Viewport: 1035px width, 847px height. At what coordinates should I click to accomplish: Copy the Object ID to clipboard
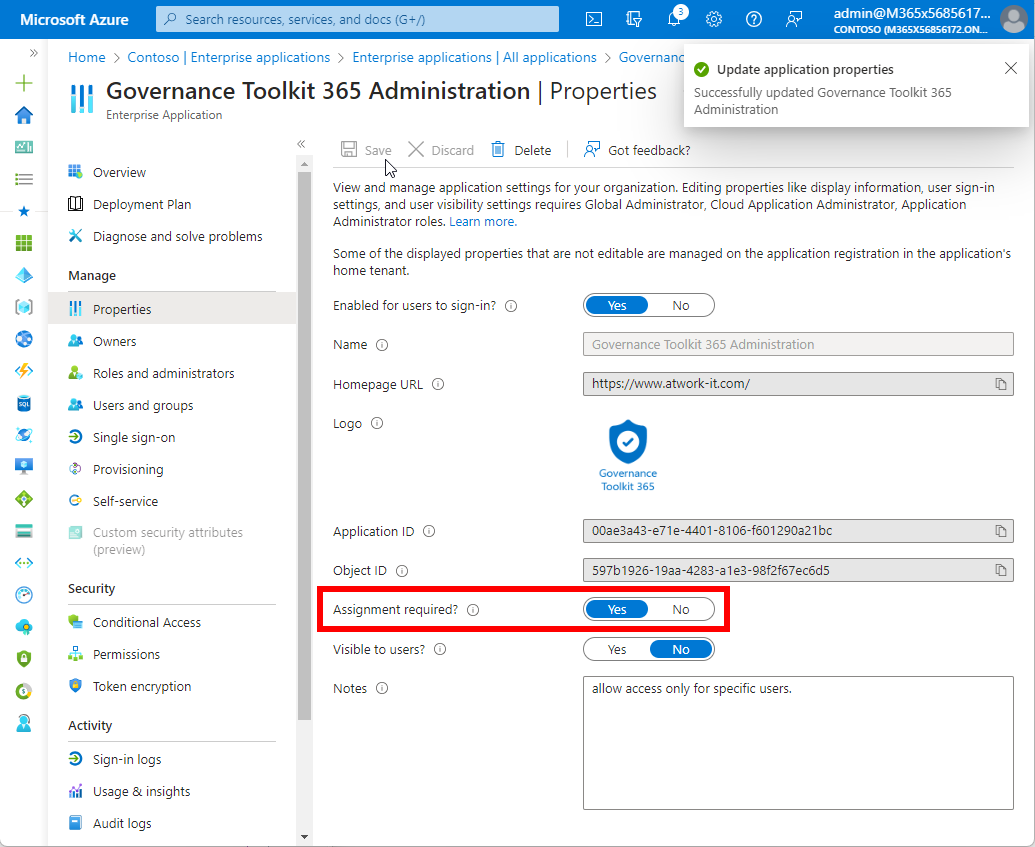(1000, 571)
